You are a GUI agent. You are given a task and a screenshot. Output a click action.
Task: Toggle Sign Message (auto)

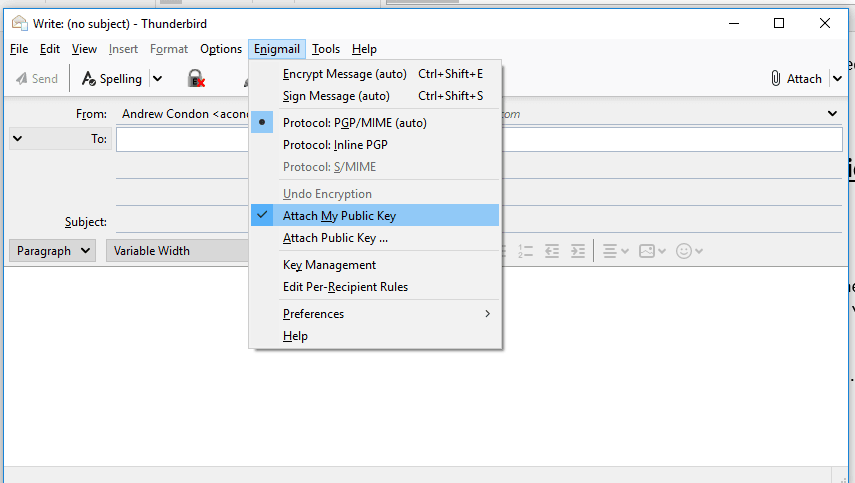coord(375,96)
